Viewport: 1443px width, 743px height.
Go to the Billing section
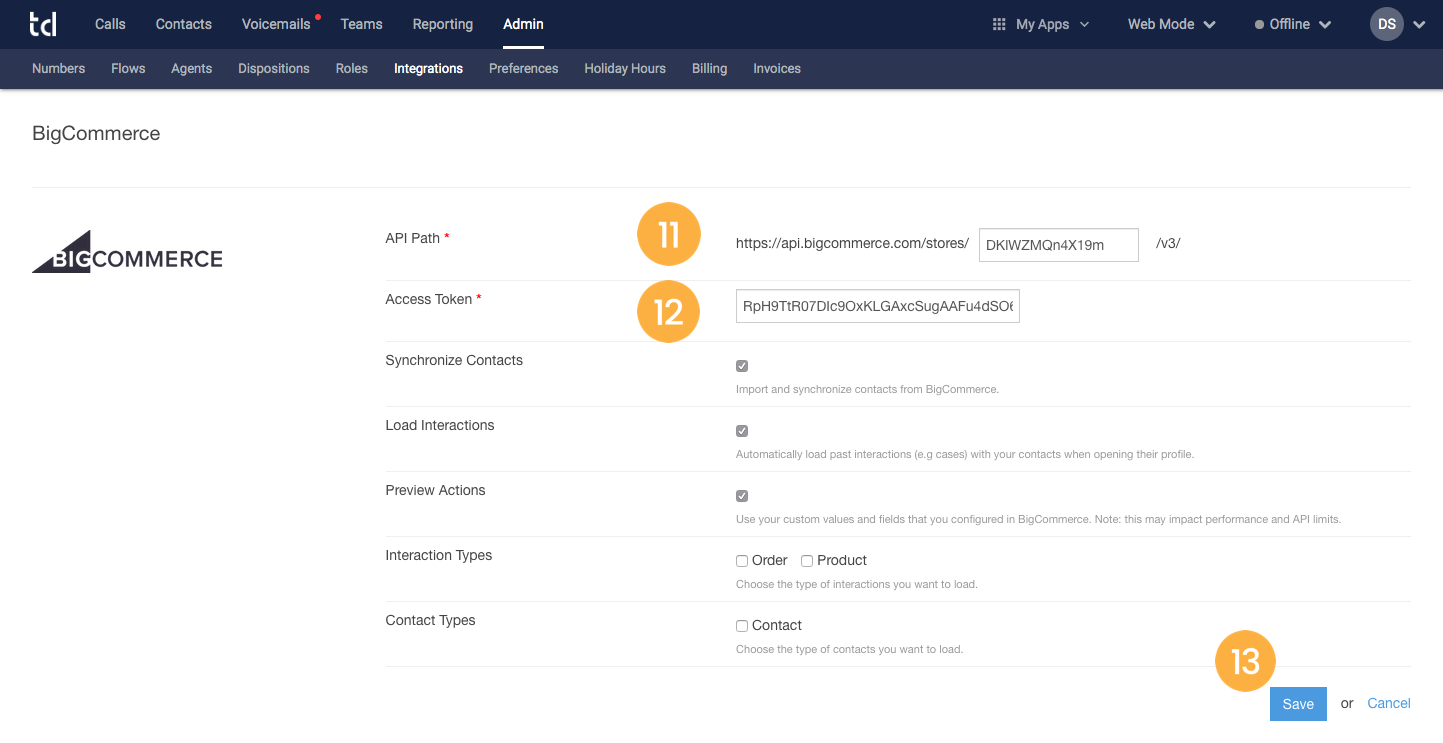[x=709, y=69]
